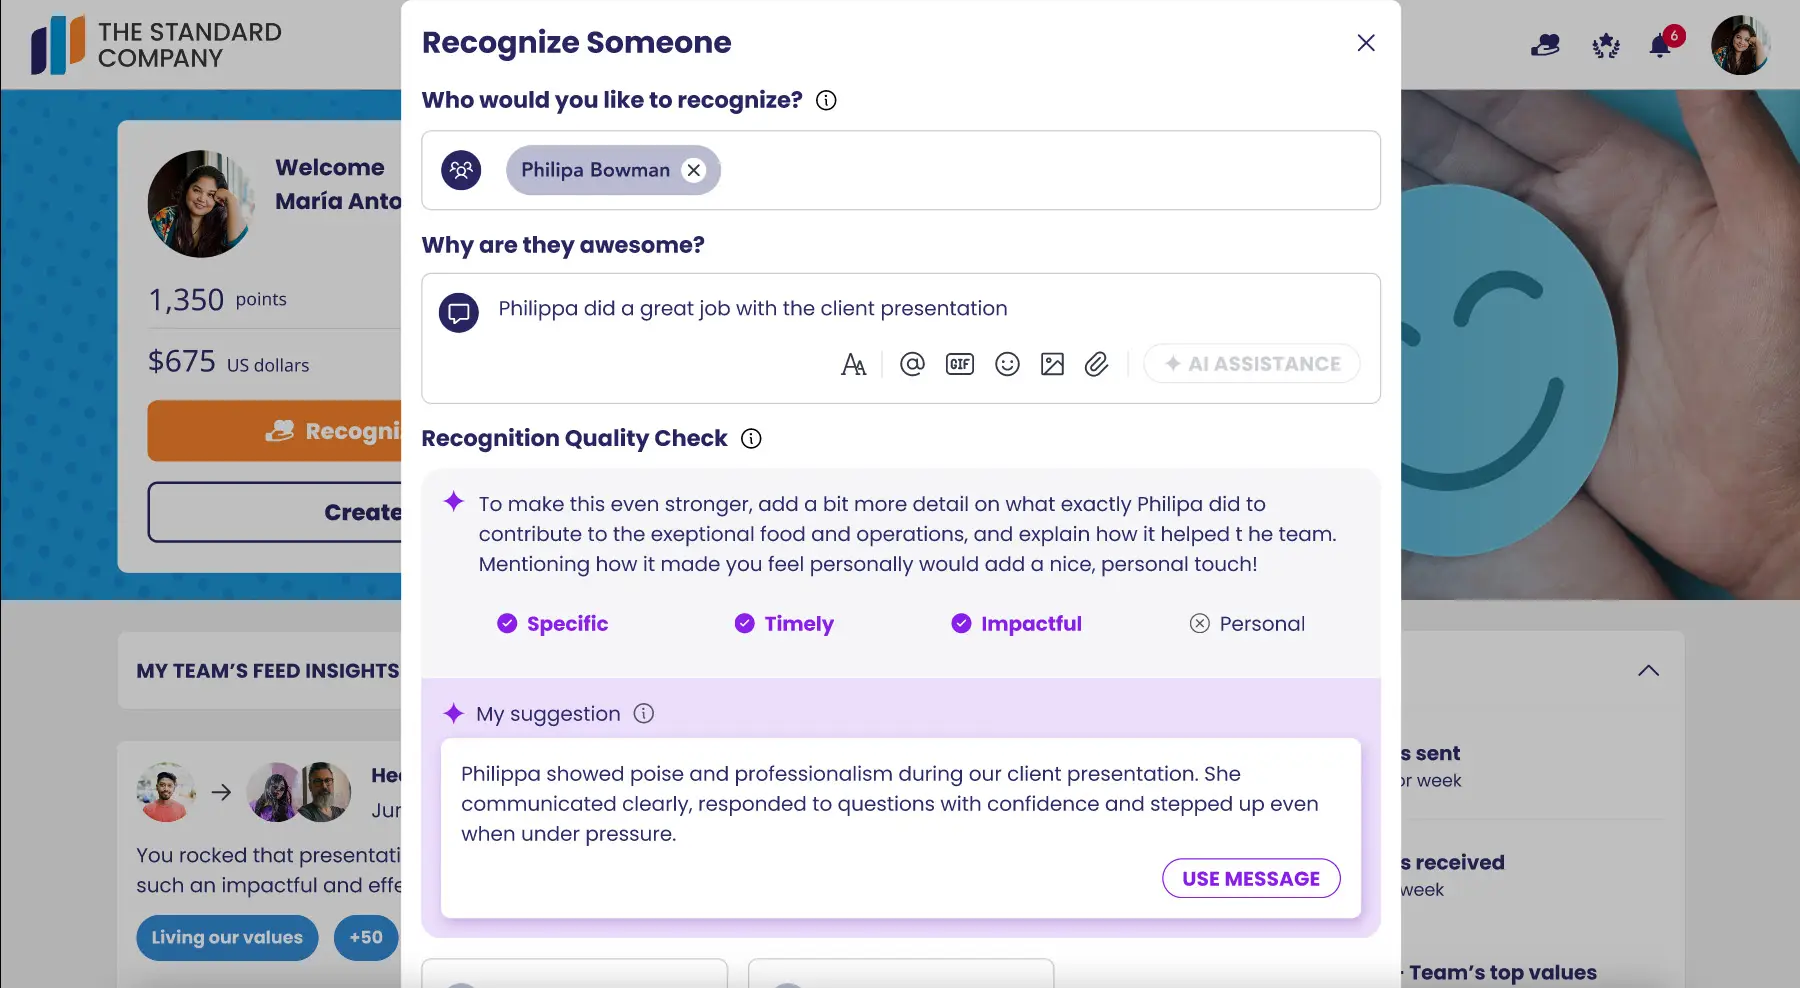Open the Recognition Quality Check info tooltip

click(751, 438)
